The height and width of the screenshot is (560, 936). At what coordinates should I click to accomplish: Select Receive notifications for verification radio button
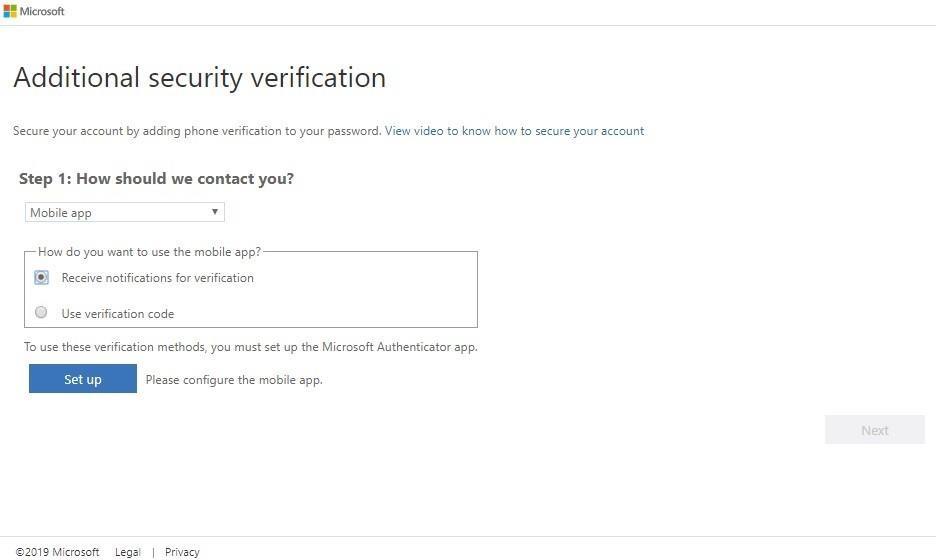(x=41, y=277)
